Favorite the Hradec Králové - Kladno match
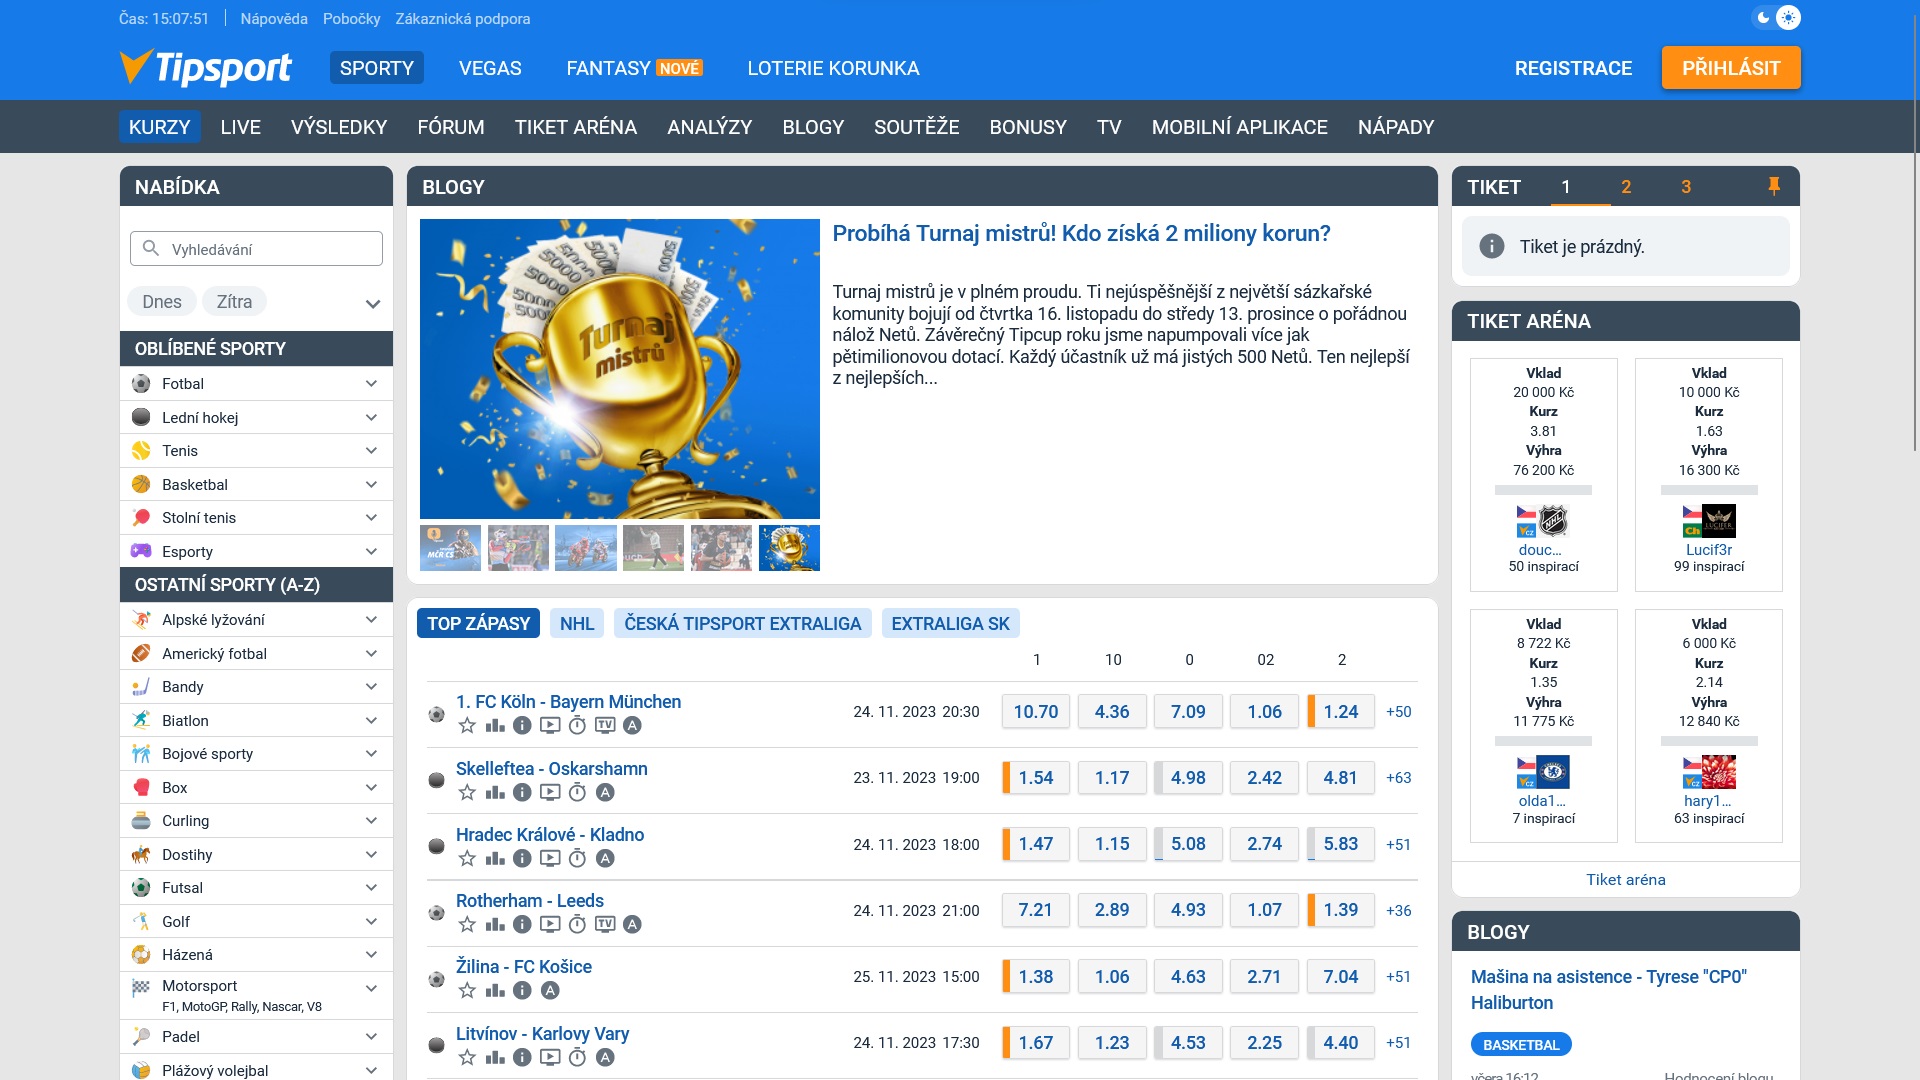Screen dimensions: 1920x1080 click(467, 859)
